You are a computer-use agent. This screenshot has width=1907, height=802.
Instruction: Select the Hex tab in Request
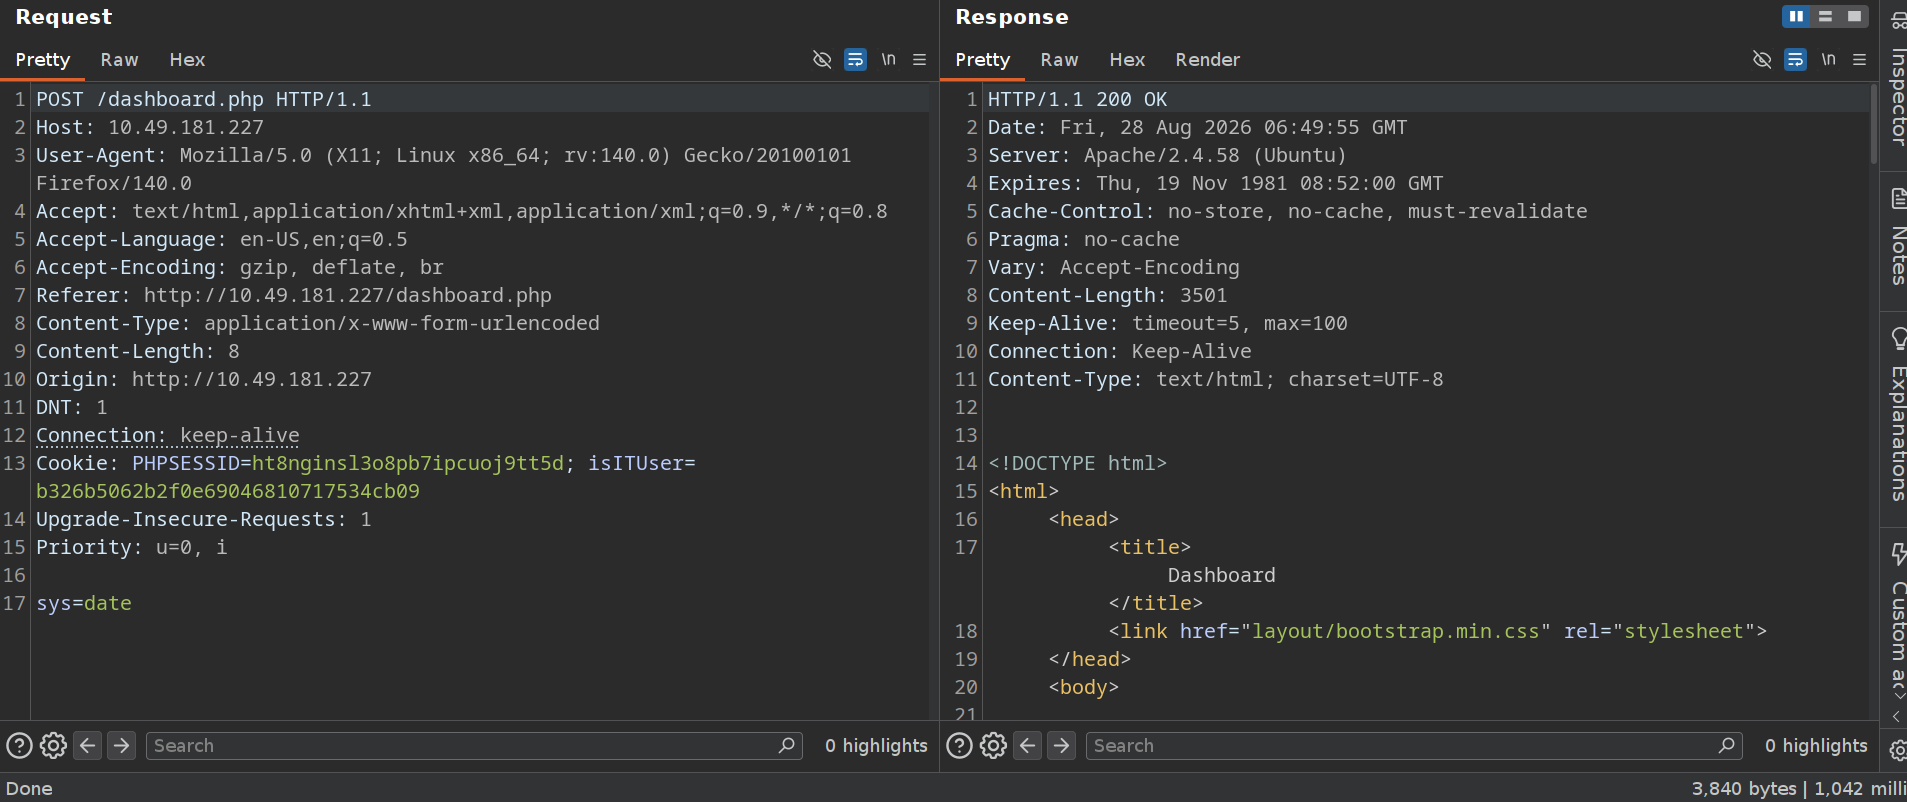(x=187, y=60)
